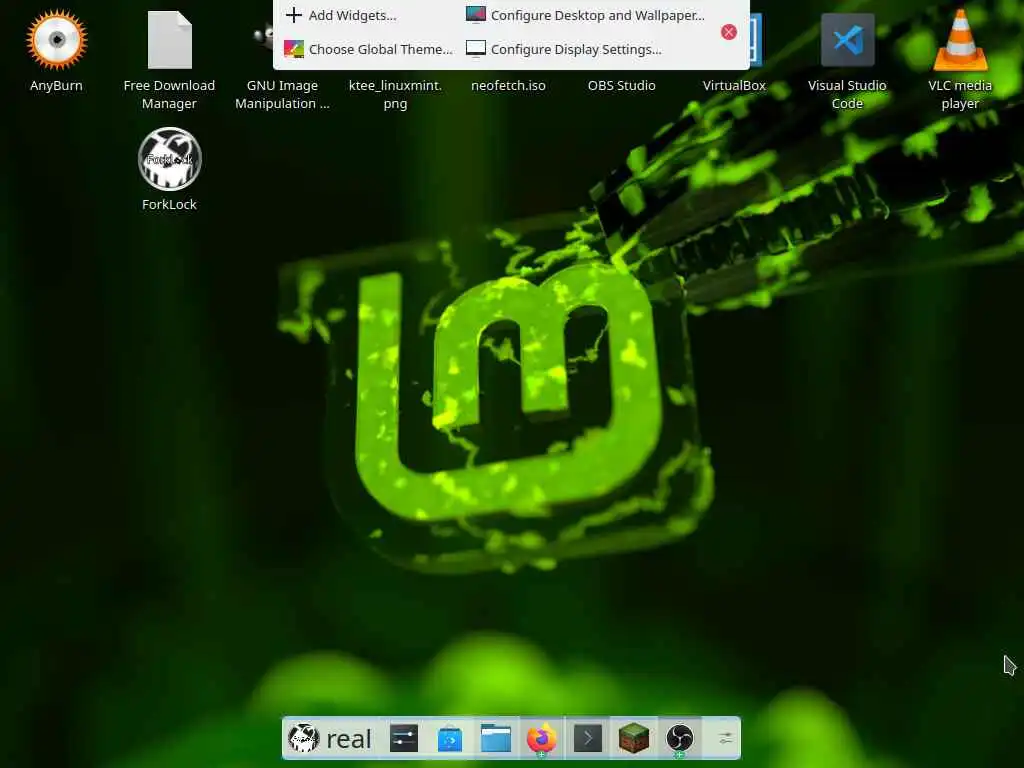Open the 'real' application launcher in the panel
Screen dimensions: 1024x768
pos(330,739)
